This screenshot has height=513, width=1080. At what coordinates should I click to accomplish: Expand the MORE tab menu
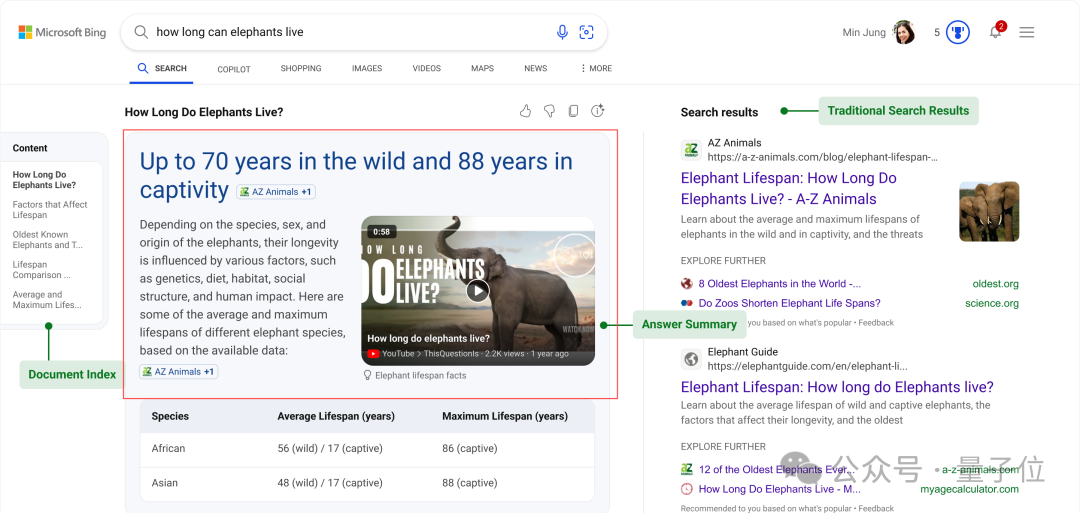point(596,69)
